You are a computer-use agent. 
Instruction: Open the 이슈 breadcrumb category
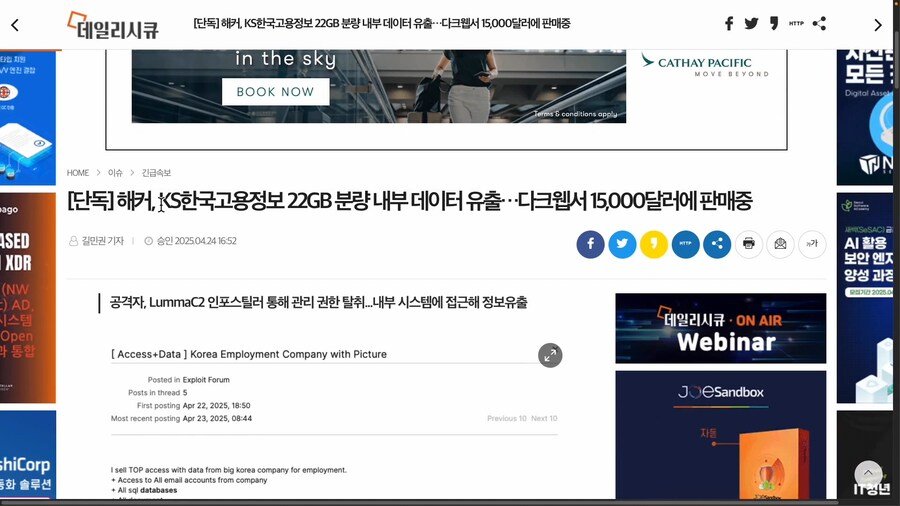(115, 173)
